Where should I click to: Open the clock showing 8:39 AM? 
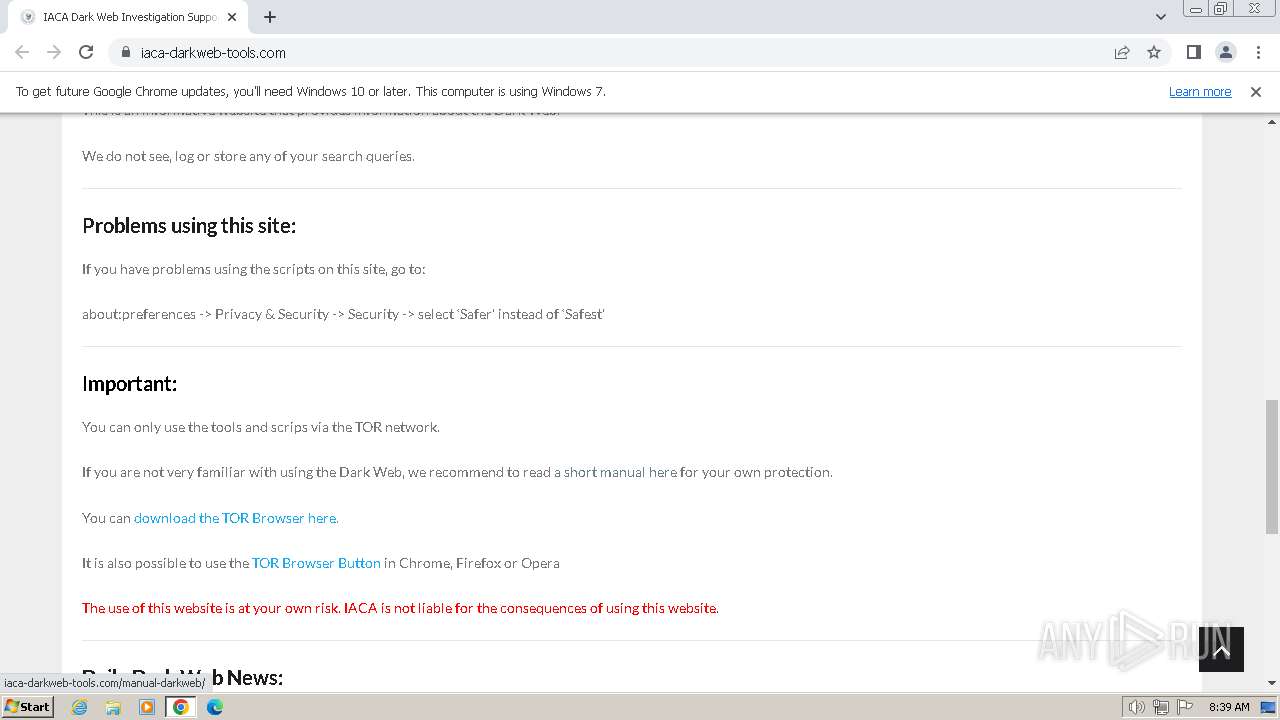(1229, 707)
